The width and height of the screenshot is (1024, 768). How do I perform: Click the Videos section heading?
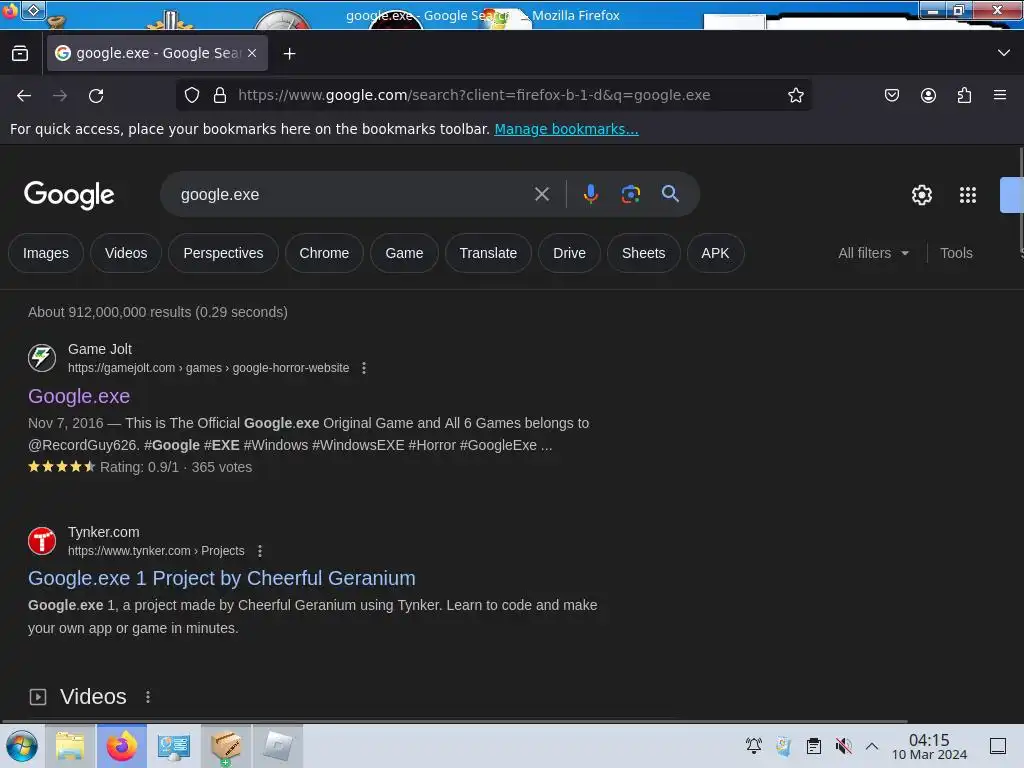tap(93, 697)
